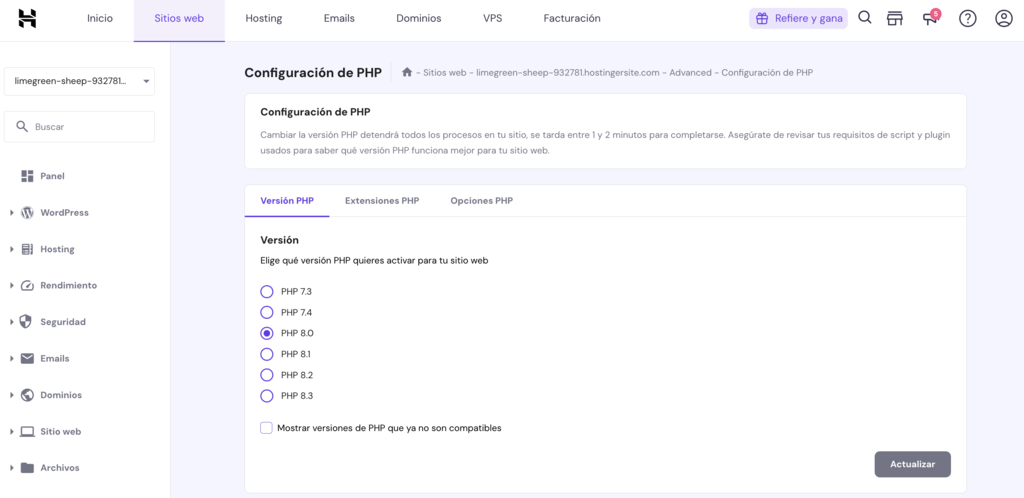Click the Hostinger logo icon

tap(27, 18)
